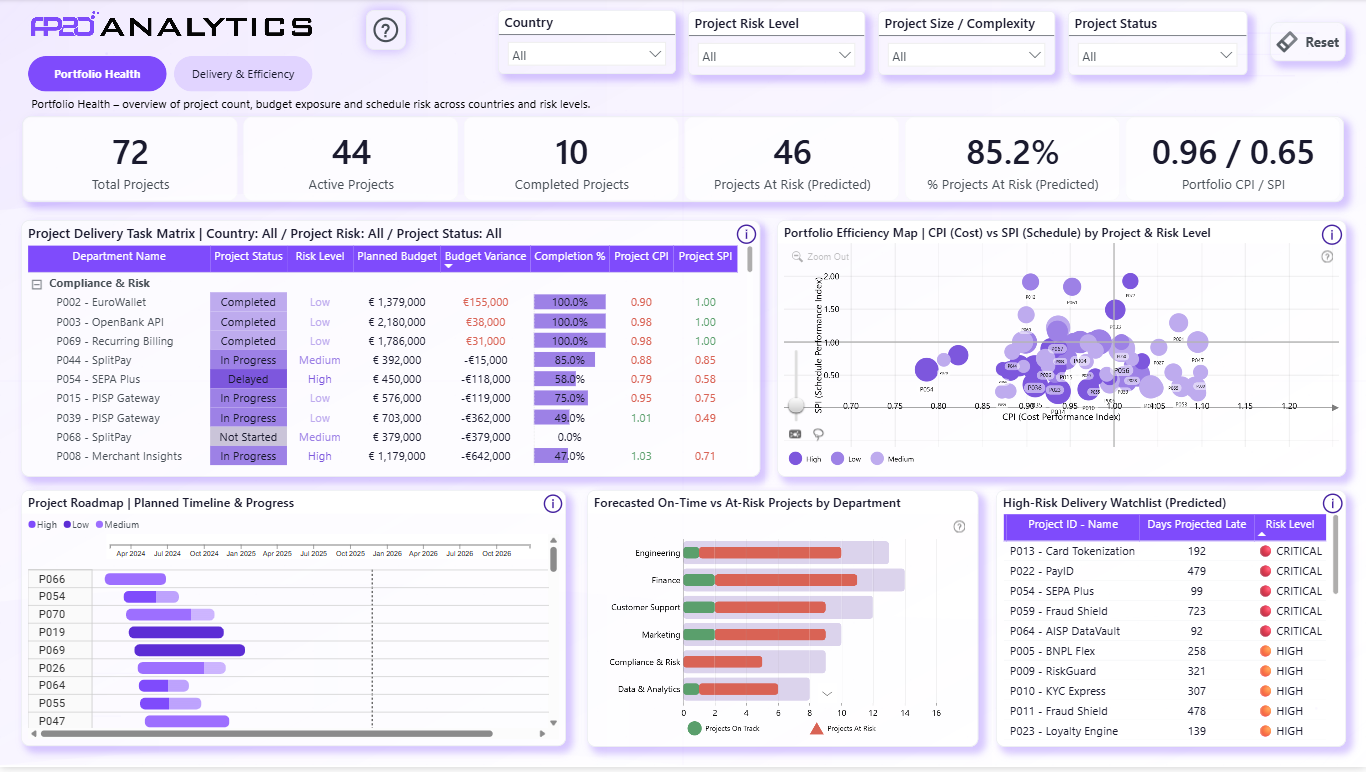The height and width of the screenshot is (772, 1366).
Task: Click the info icon on High-Risk Delivery Watchlist
Action: 1331,503
